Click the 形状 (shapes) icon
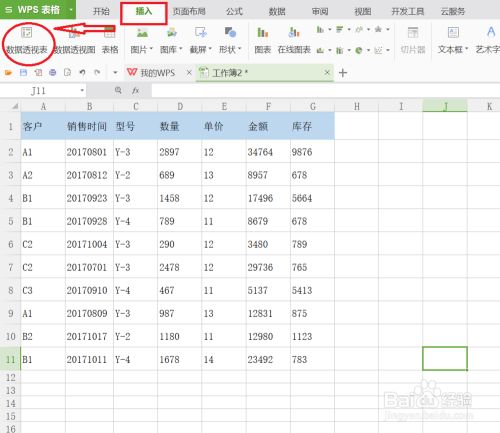500x433 pixels. tap(230, 33)
